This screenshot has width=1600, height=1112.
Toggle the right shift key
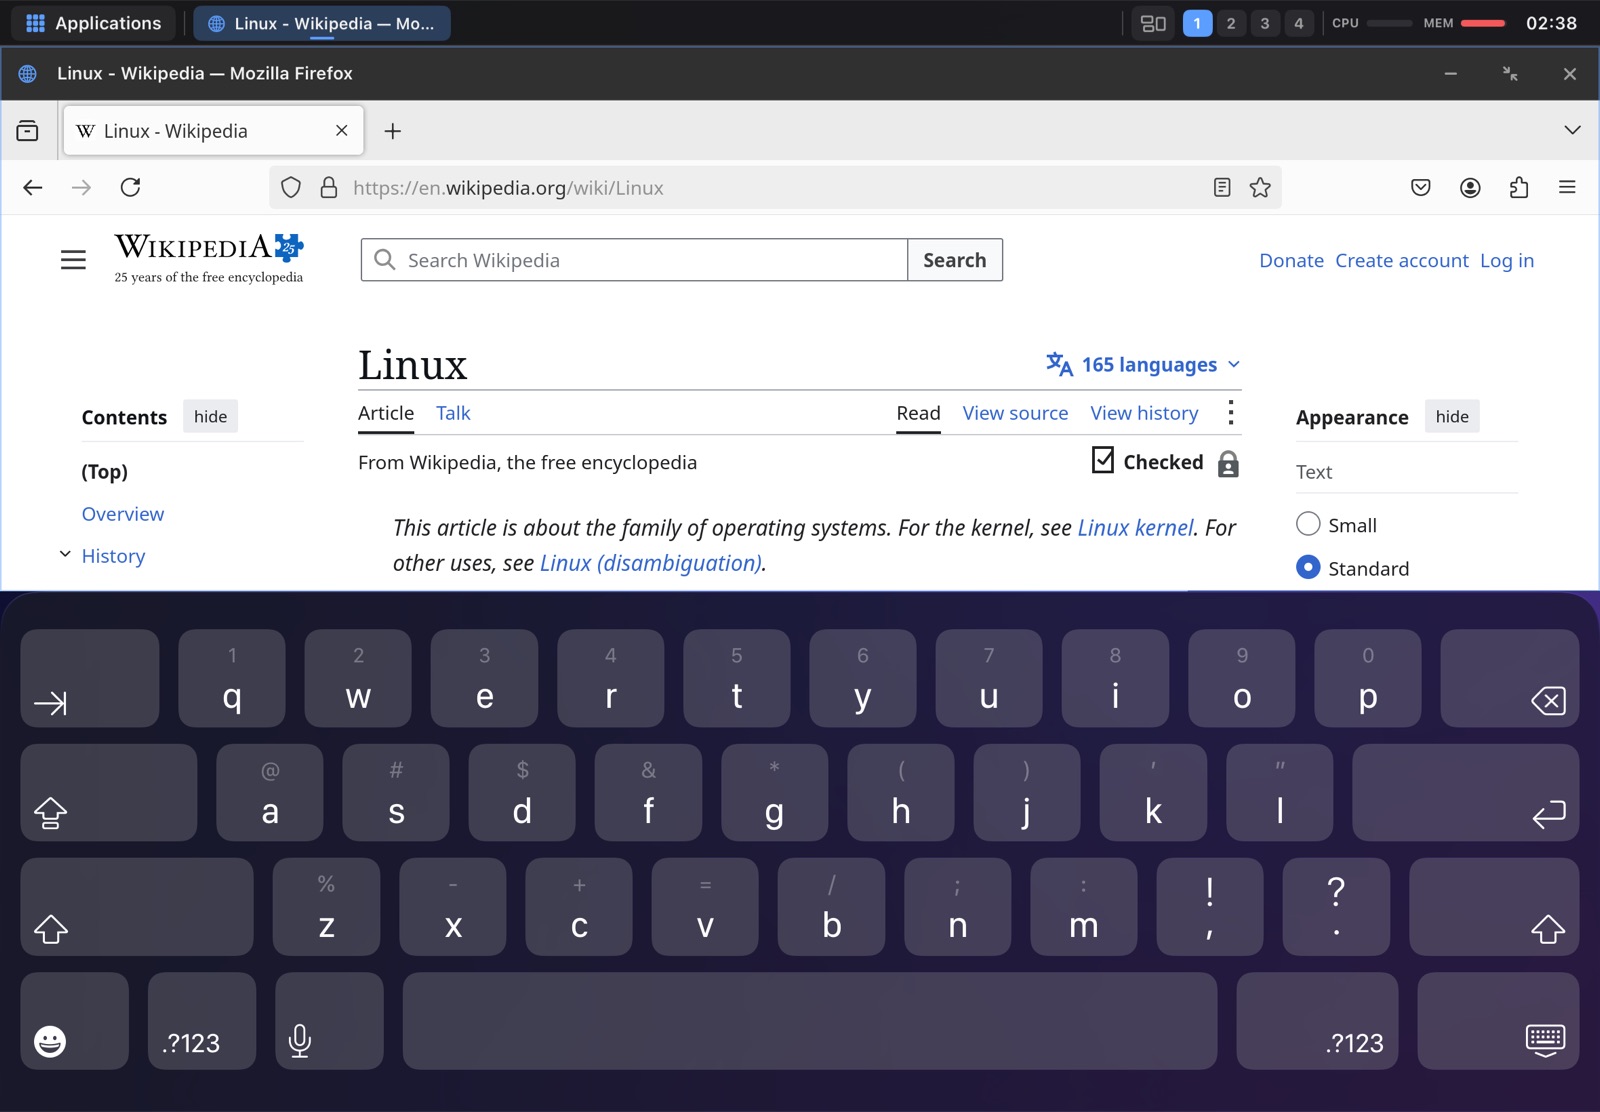pos(1494,907)
